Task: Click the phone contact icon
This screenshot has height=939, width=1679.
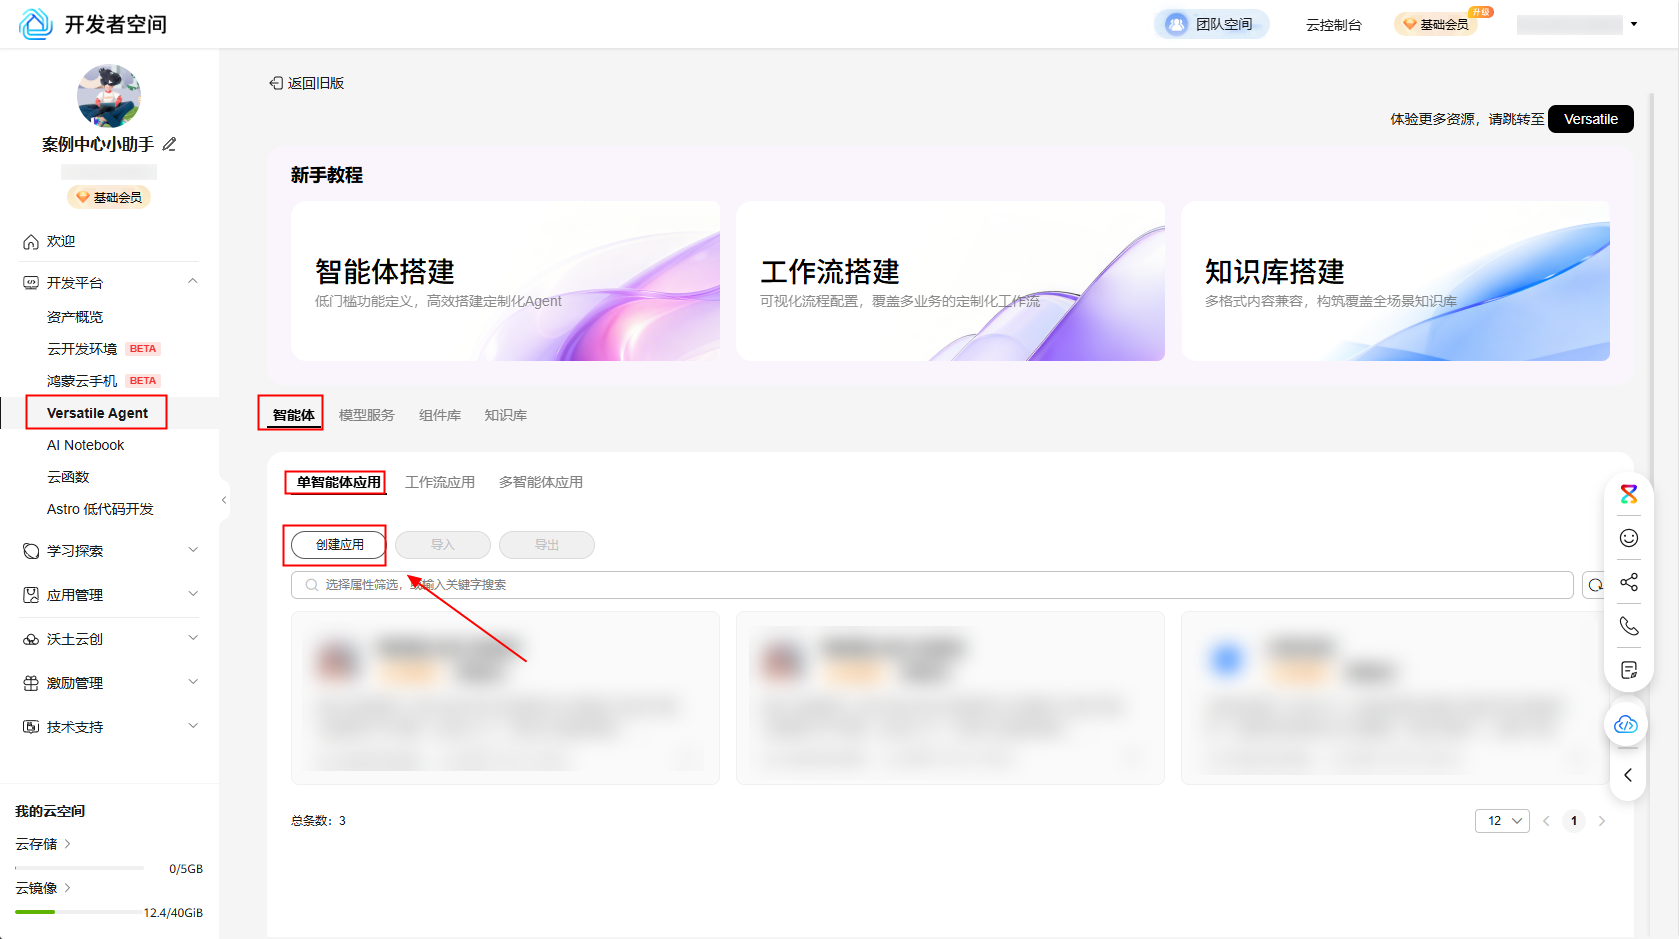Action: click(x=1629, y=626)
